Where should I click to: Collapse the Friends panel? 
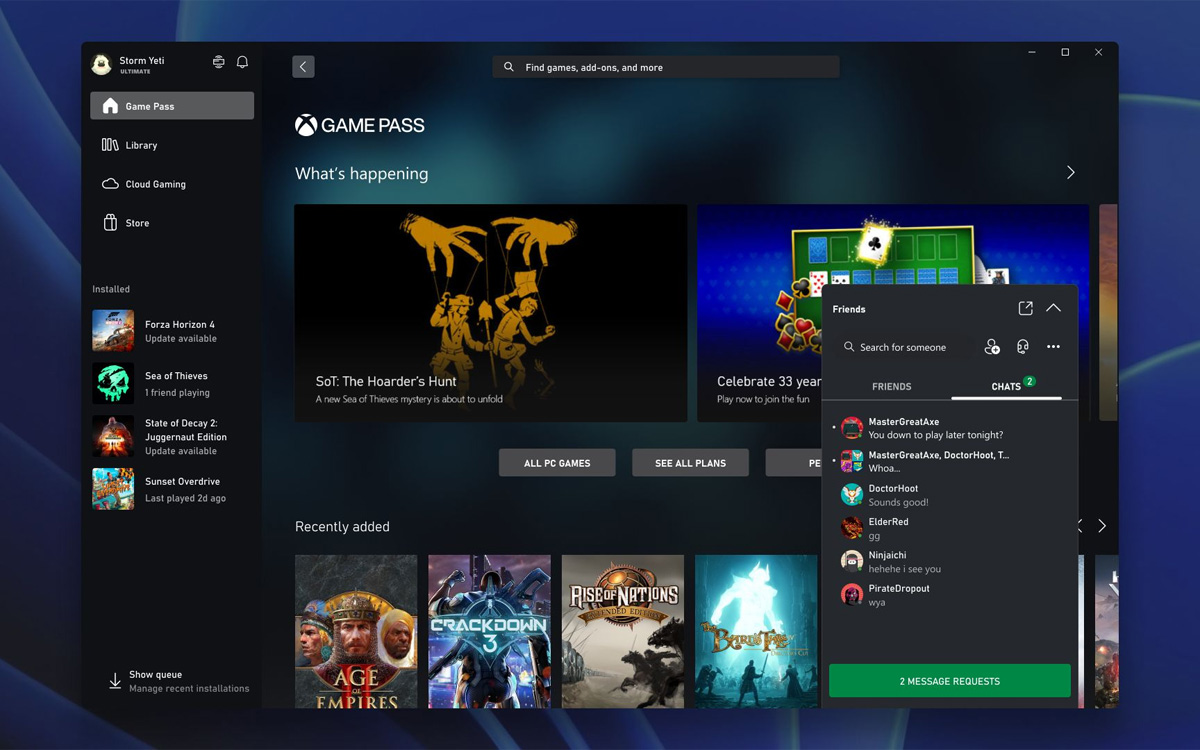pos(1053,309)
